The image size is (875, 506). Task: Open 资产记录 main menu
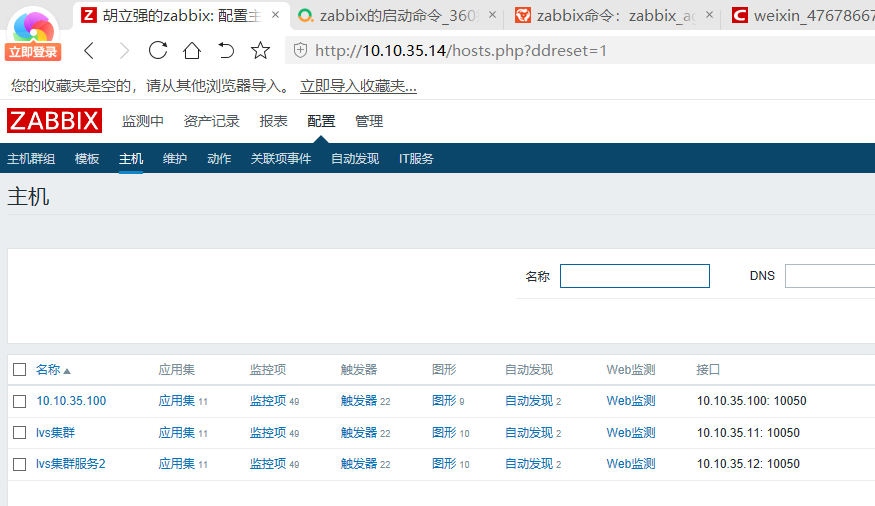[211, 121]
